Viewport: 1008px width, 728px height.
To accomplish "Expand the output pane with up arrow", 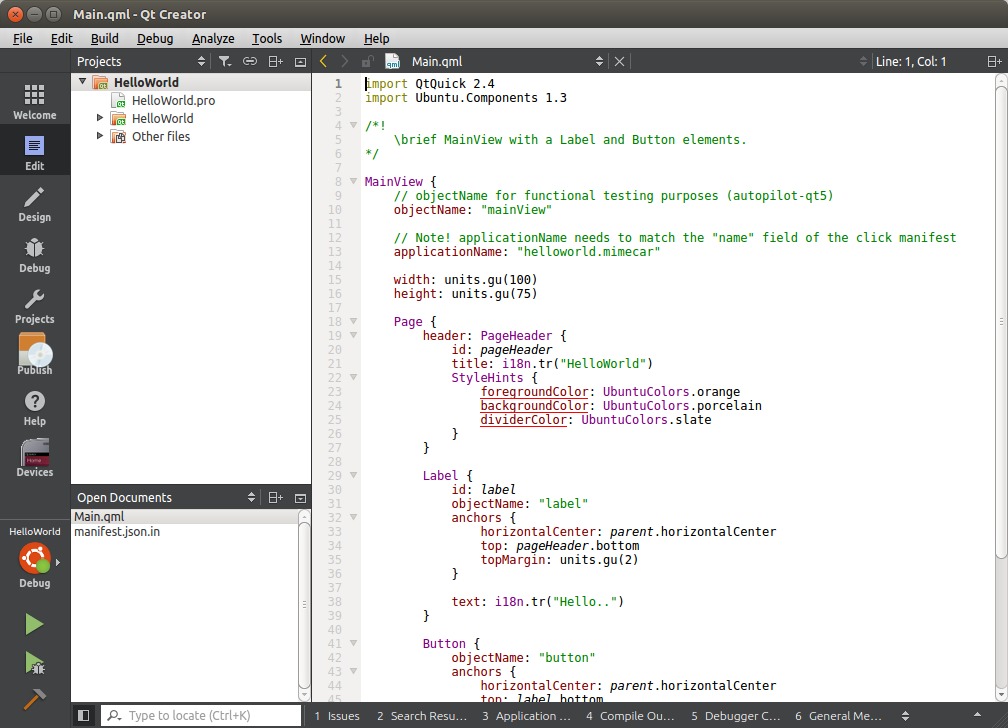I will click(978, 715).
